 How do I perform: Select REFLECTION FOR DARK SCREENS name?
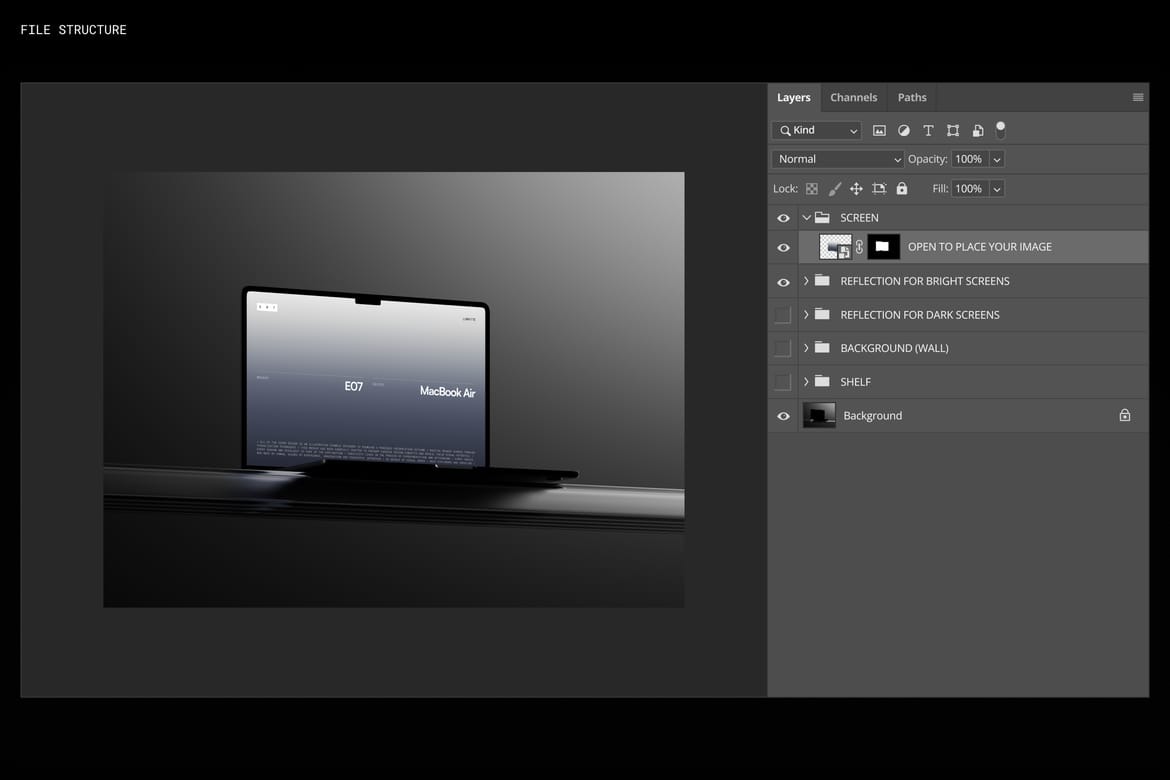920,315
